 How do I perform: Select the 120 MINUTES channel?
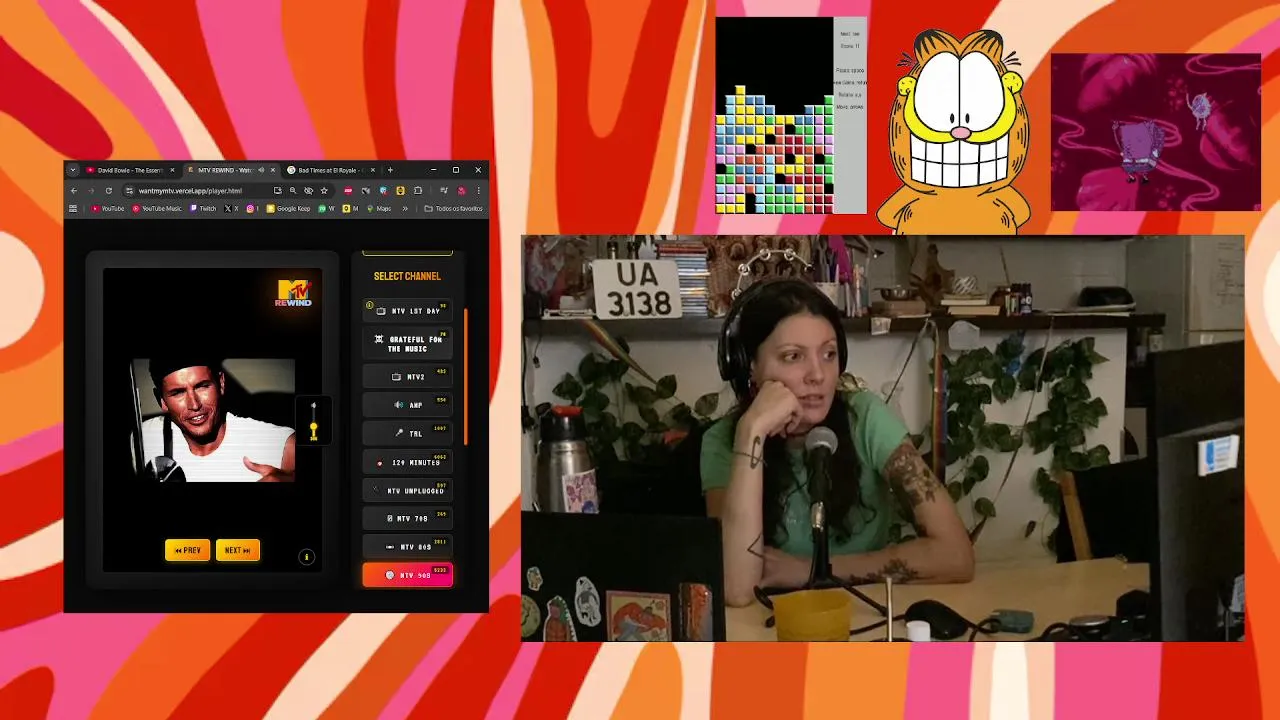coord(407,462)
